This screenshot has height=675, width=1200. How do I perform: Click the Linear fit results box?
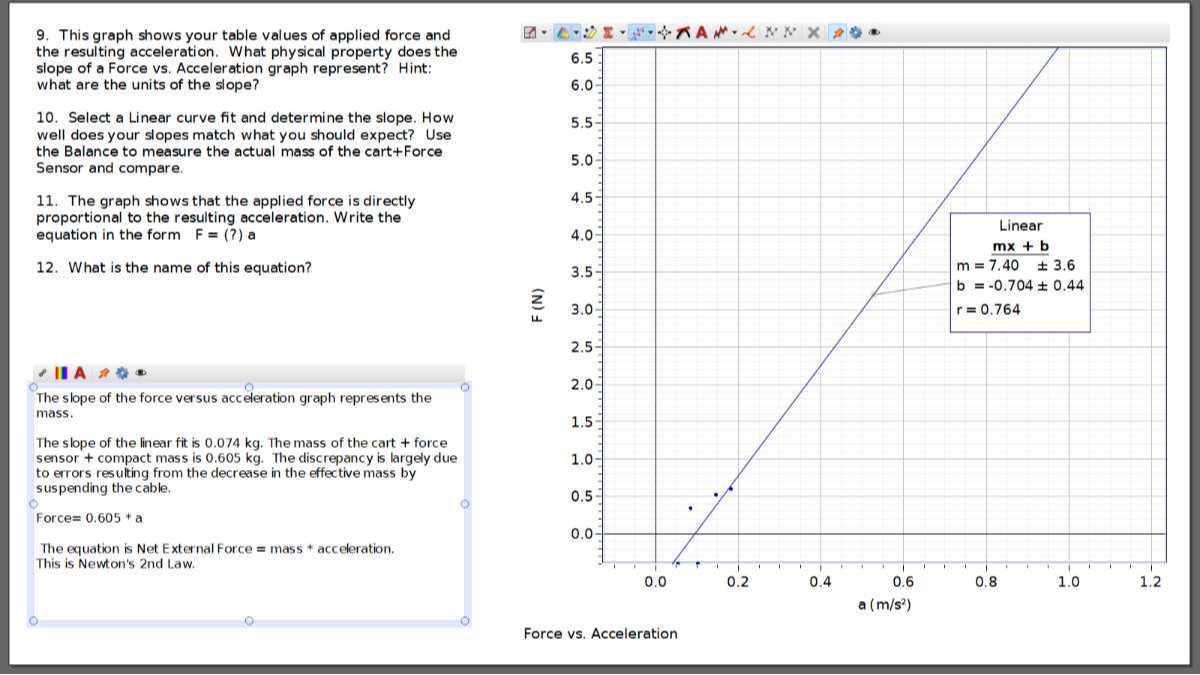pyautogui.click(x=1018, y=270)
